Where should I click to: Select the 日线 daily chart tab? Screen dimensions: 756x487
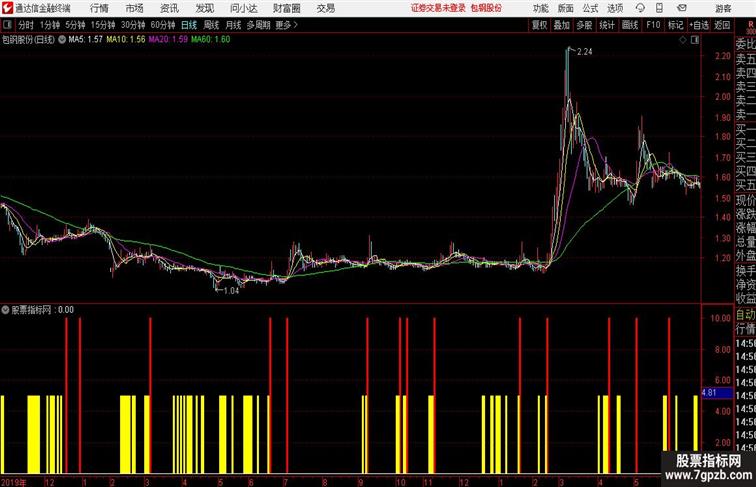point(189,25)
